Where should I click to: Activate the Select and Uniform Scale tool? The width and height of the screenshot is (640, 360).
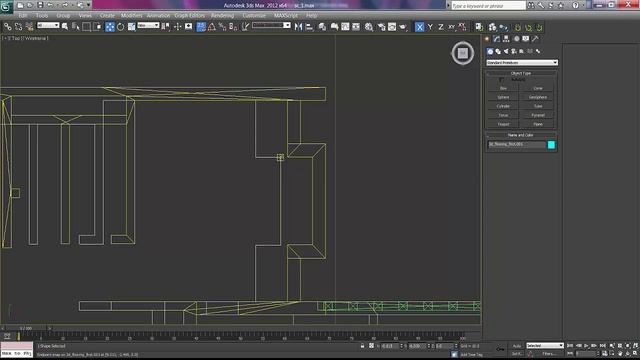[x=131, y=27]
